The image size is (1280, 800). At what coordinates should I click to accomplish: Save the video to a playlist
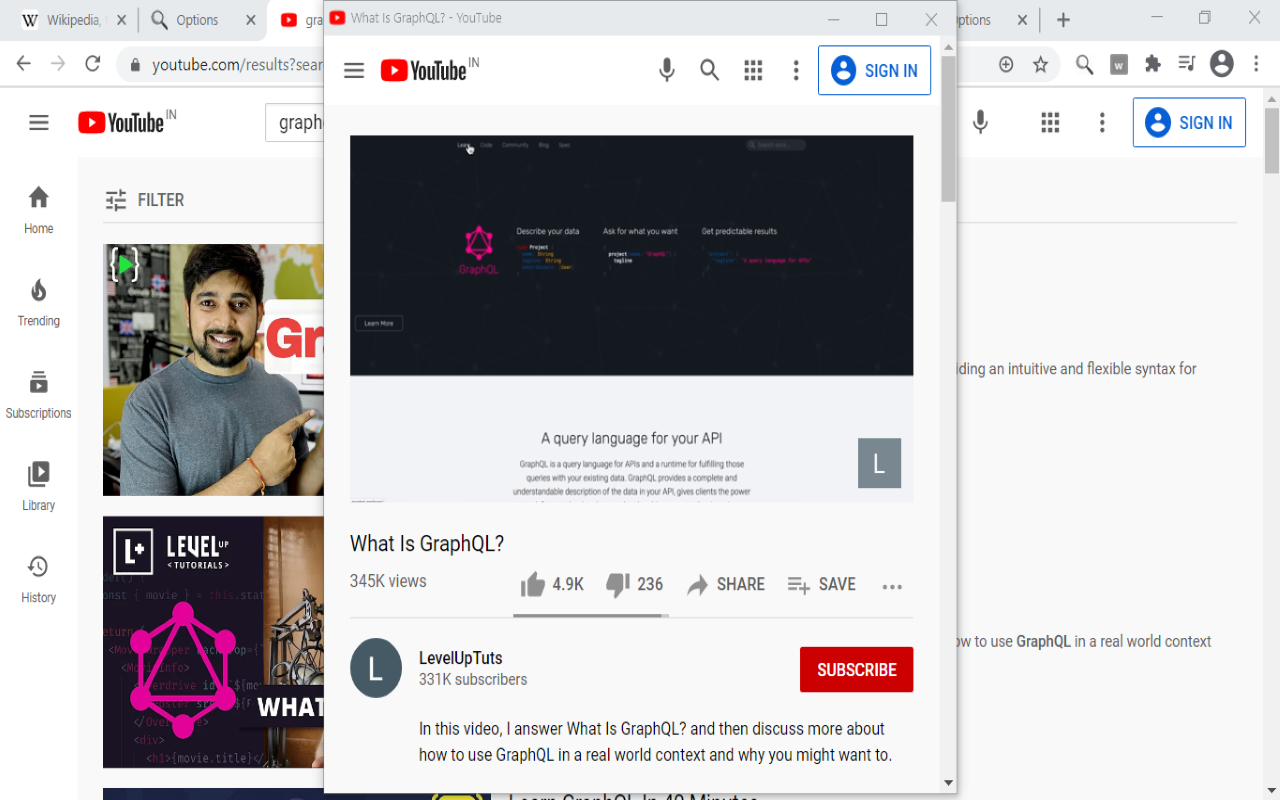(x=821, y=585)
